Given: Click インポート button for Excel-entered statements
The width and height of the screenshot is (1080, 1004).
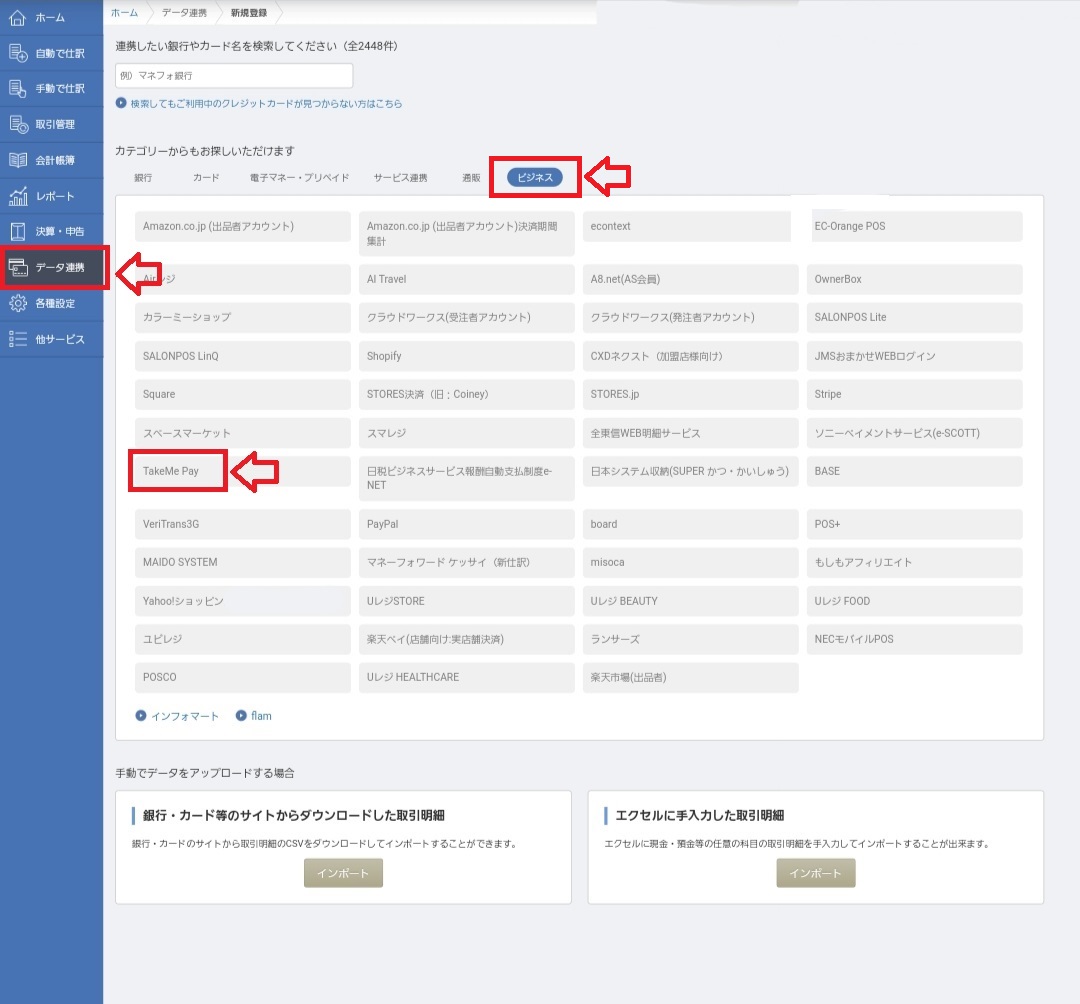Looking at the screenshot, I should coord(816,873).
